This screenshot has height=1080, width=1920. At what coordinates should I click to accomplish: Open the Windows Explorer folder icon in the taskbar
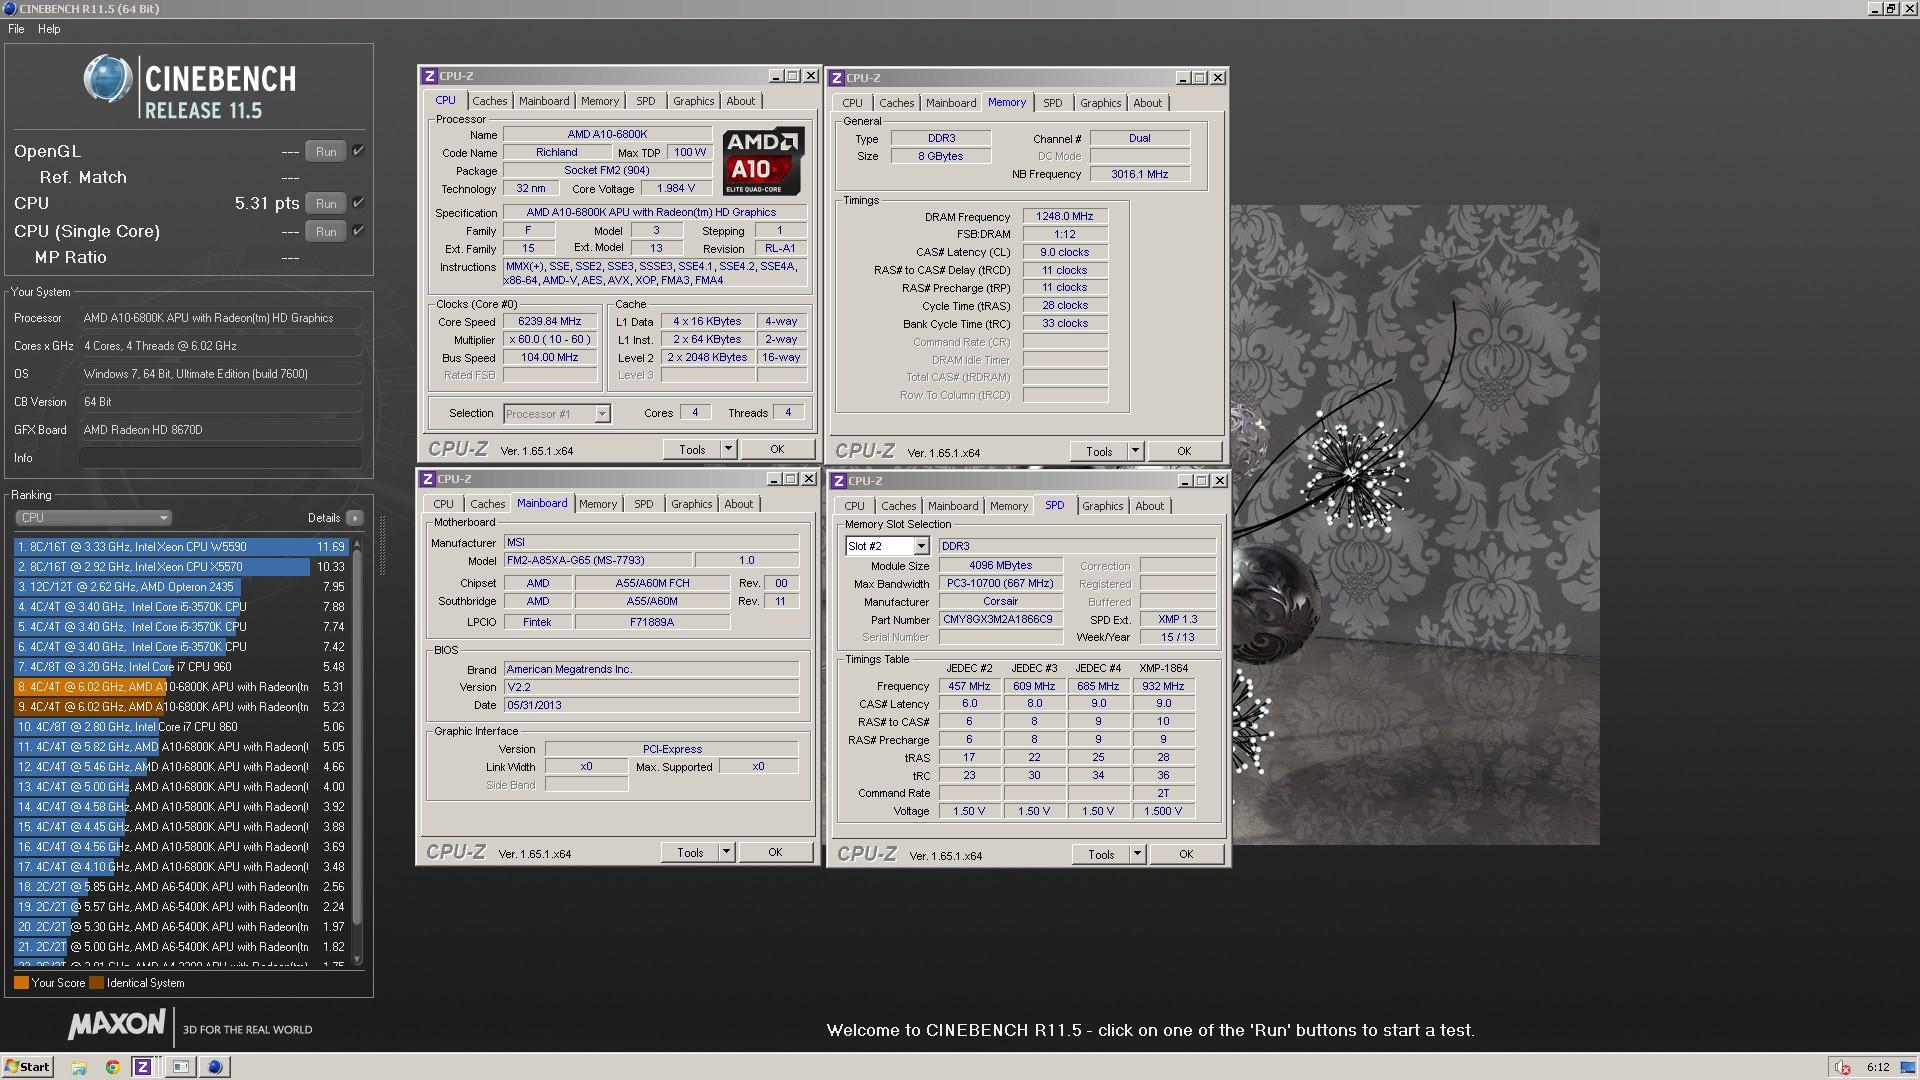coord(79,1067)
